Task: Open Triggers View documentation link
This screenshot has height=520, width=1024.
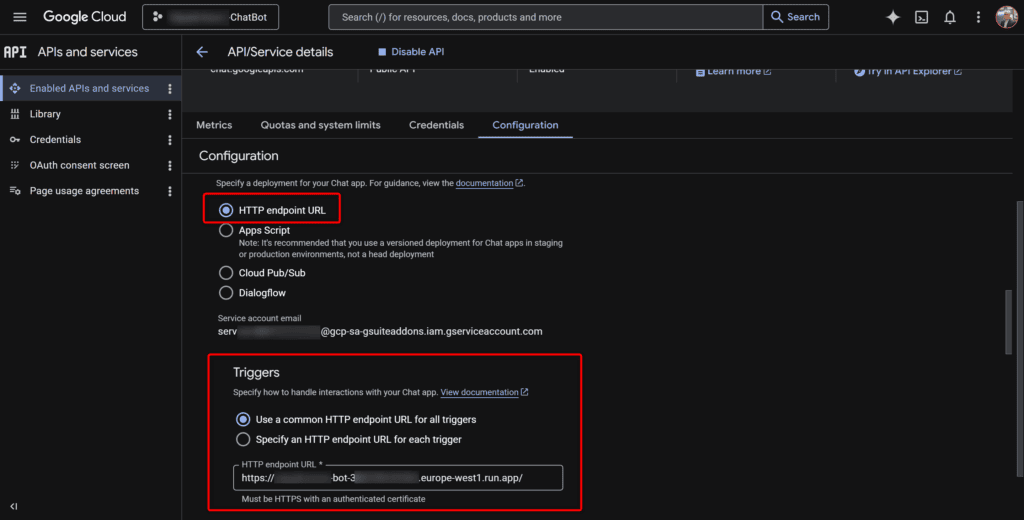Action: tap(484, 393)
